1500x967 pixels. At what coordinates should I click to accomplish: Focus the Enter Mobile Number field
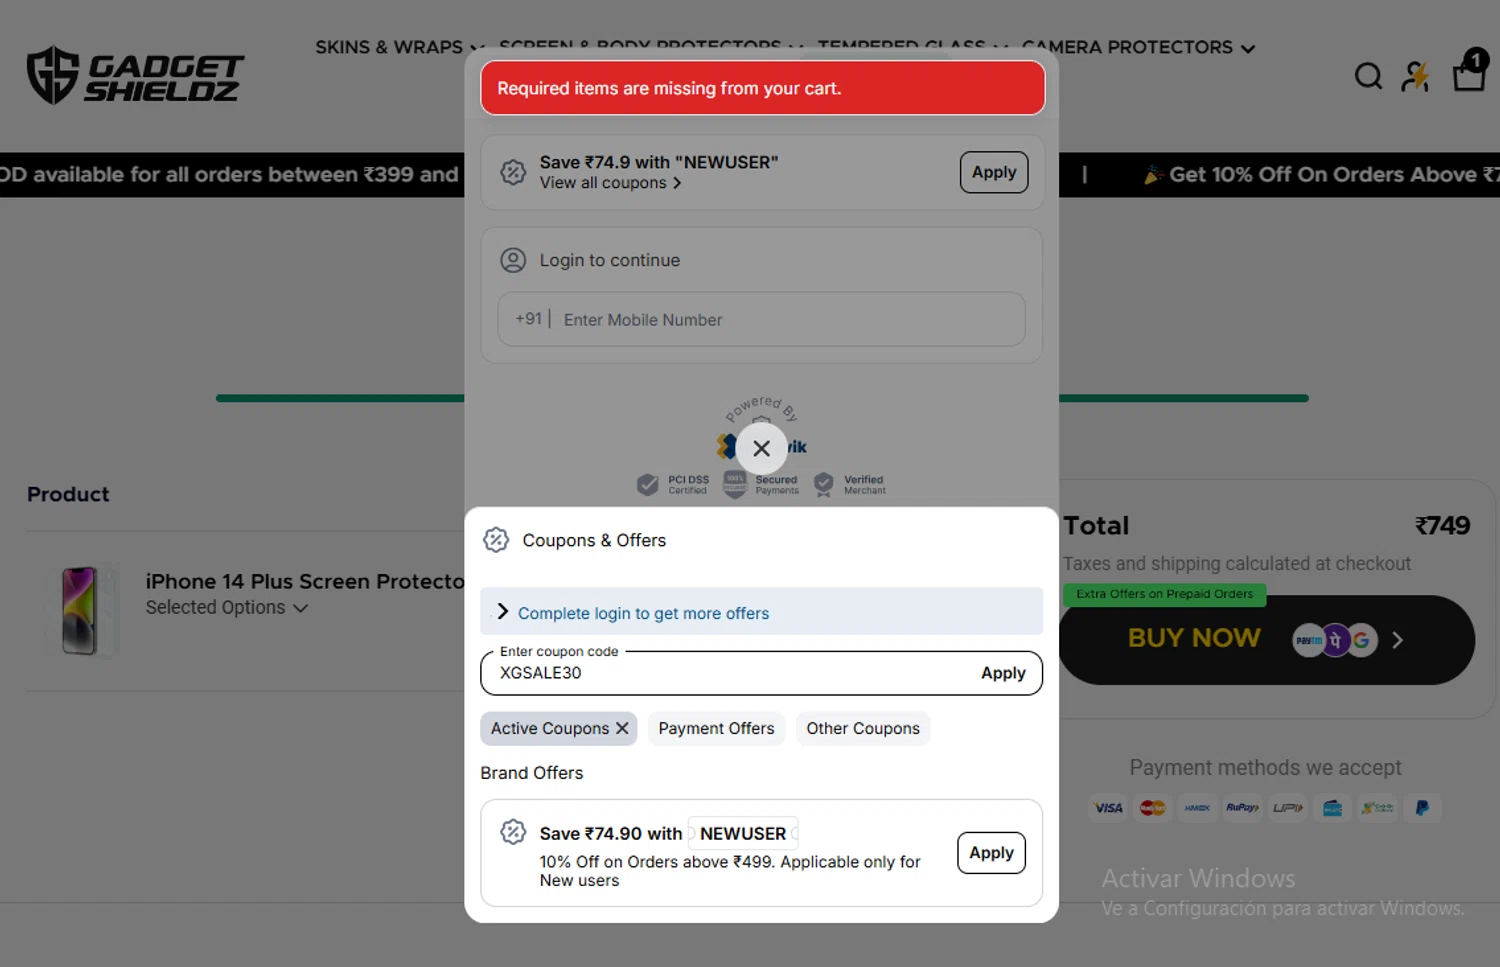(x=761, y=319)
